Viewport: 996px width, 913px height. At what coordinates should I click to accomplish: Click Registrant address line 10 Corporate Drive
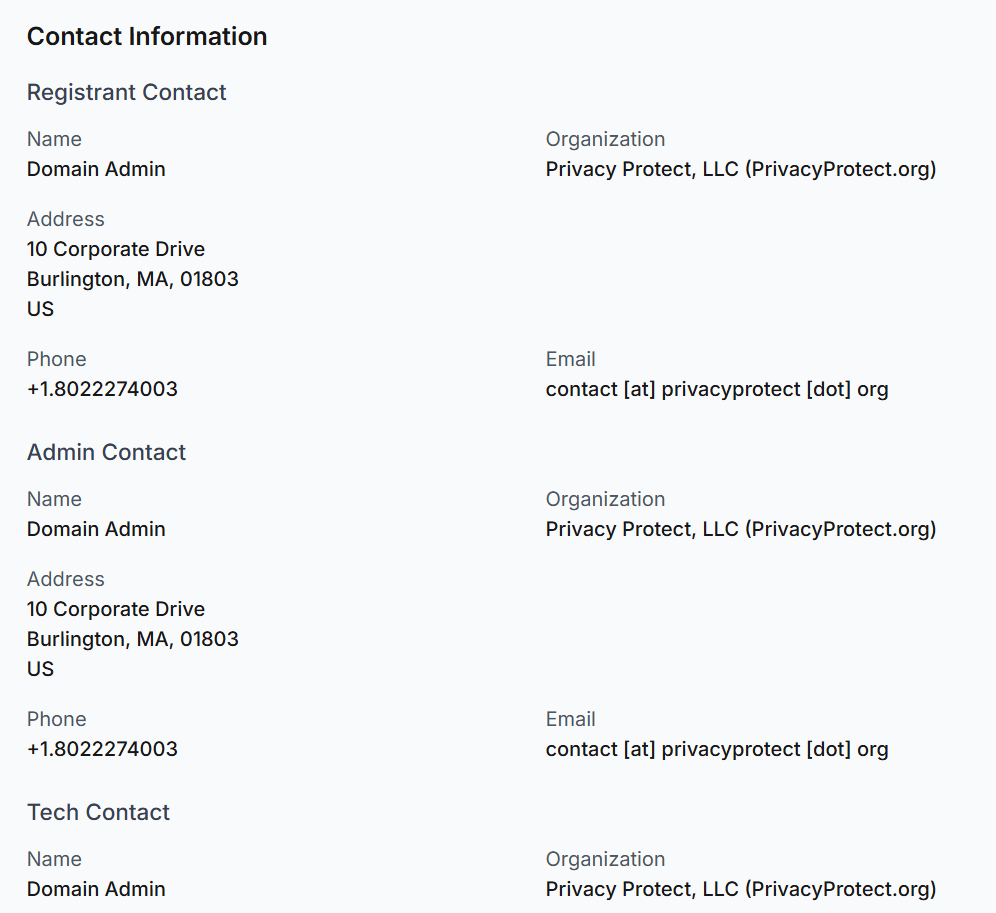click(116, 249)
